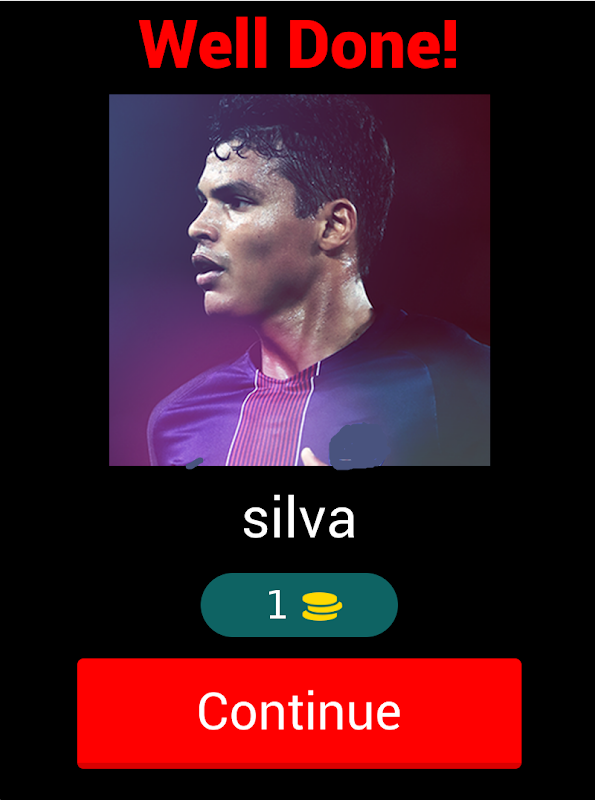The width and height of the screenshot is (595, 800).
Task: Click the letter "s" starting "silva"
Action: coord(254,524)
